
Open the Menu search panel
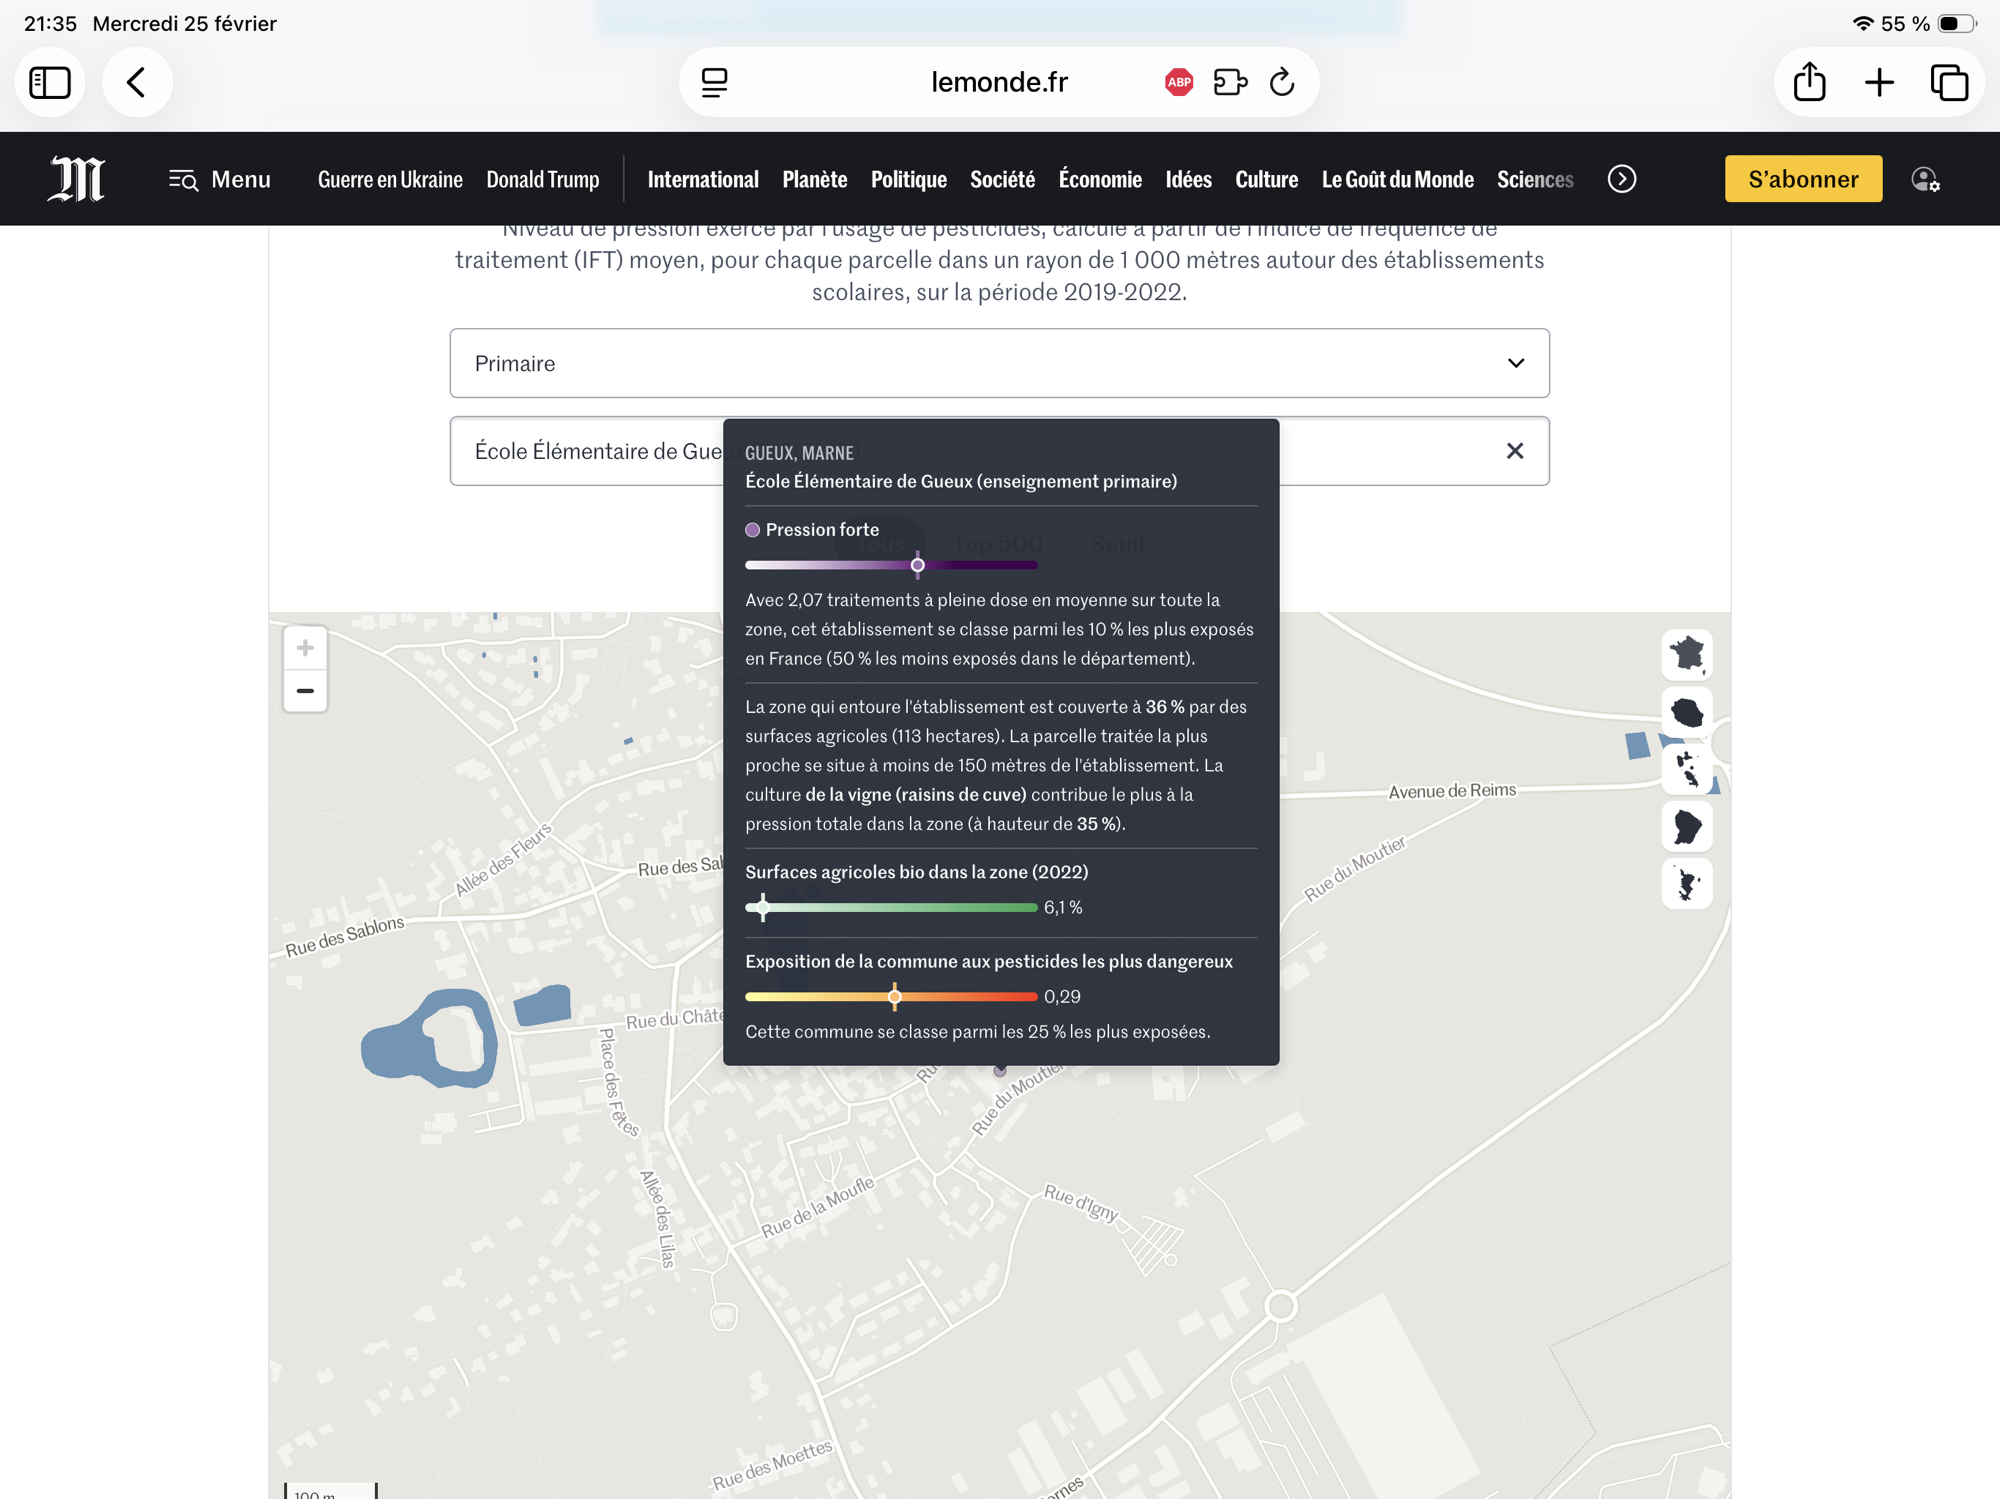coord(220,179)
